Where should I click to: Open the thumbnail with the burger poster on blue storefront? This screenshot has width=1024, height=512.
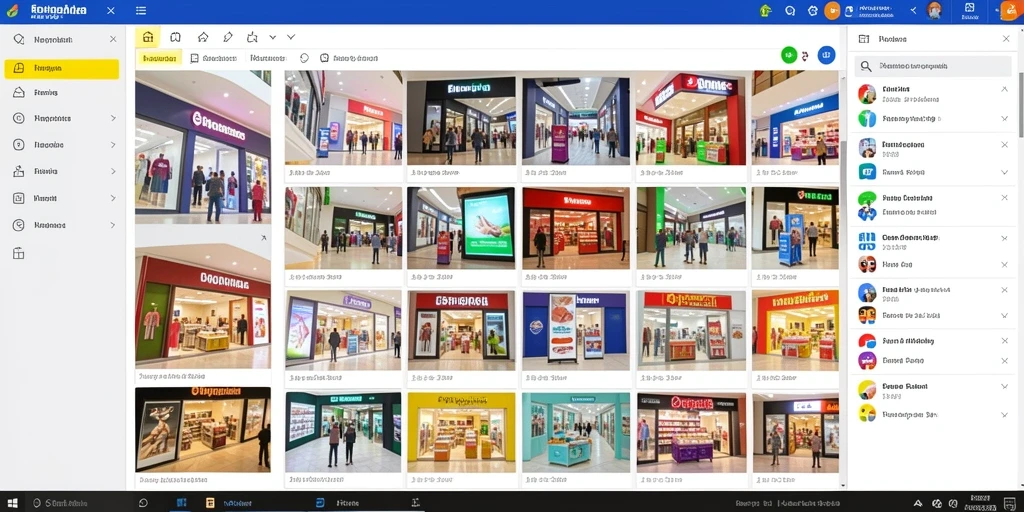click(x=576, y=331)
